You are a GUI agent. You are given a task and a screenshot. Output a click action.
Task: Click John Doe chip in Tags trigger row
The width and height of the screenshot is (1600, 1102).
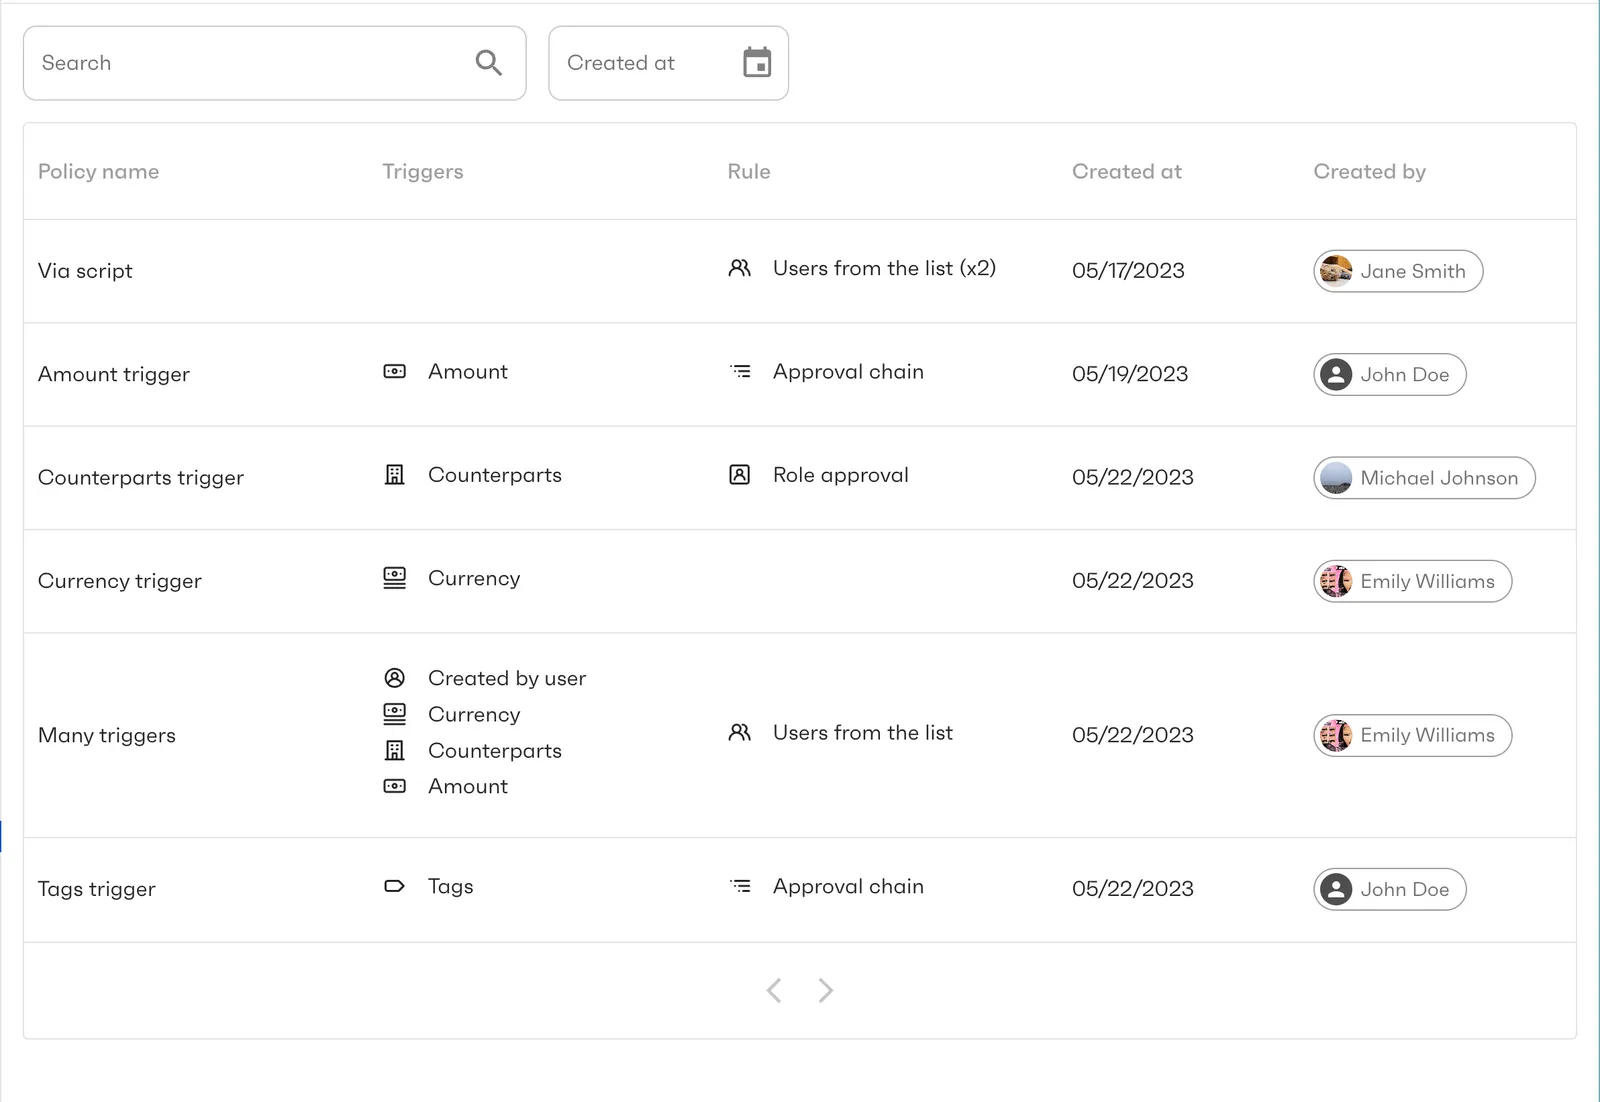tap(1390, 889)
